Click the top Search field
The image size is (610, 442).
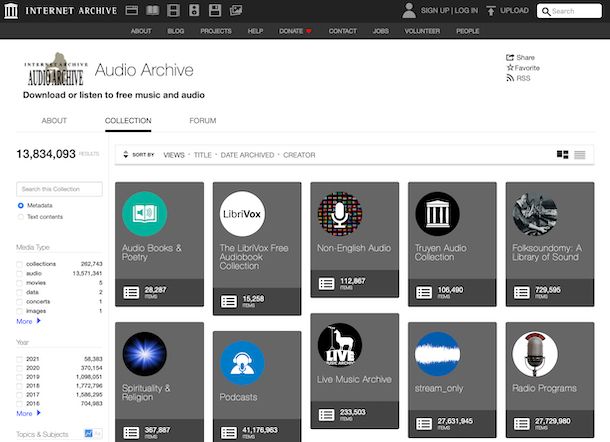point(569,11)
